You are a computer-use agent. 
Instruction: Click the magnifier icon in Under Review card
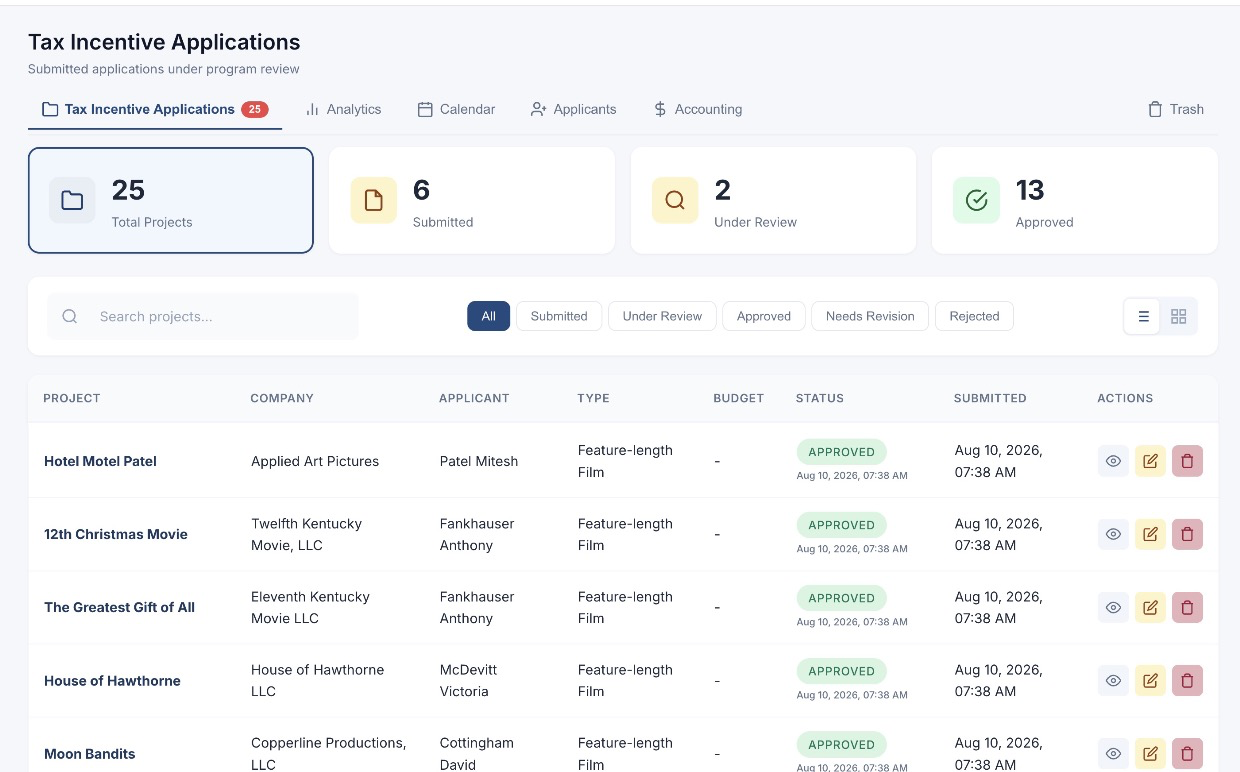click(x=675, y=201)
